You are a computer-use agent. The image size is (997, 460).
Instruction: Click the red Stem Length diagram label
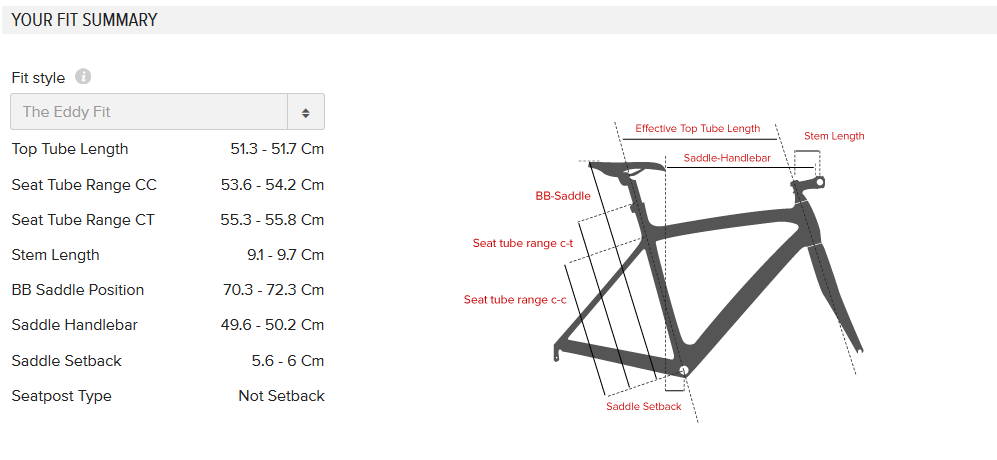[x=834, y=136]
